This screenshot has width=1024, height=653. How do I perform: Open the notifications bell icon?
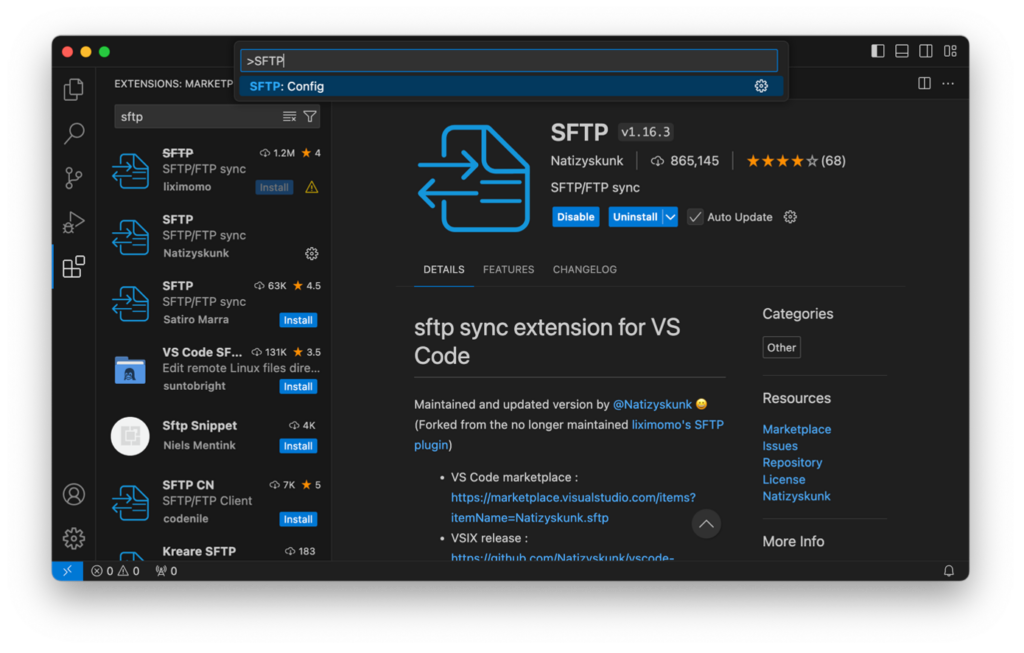click(x=949, y=571)
